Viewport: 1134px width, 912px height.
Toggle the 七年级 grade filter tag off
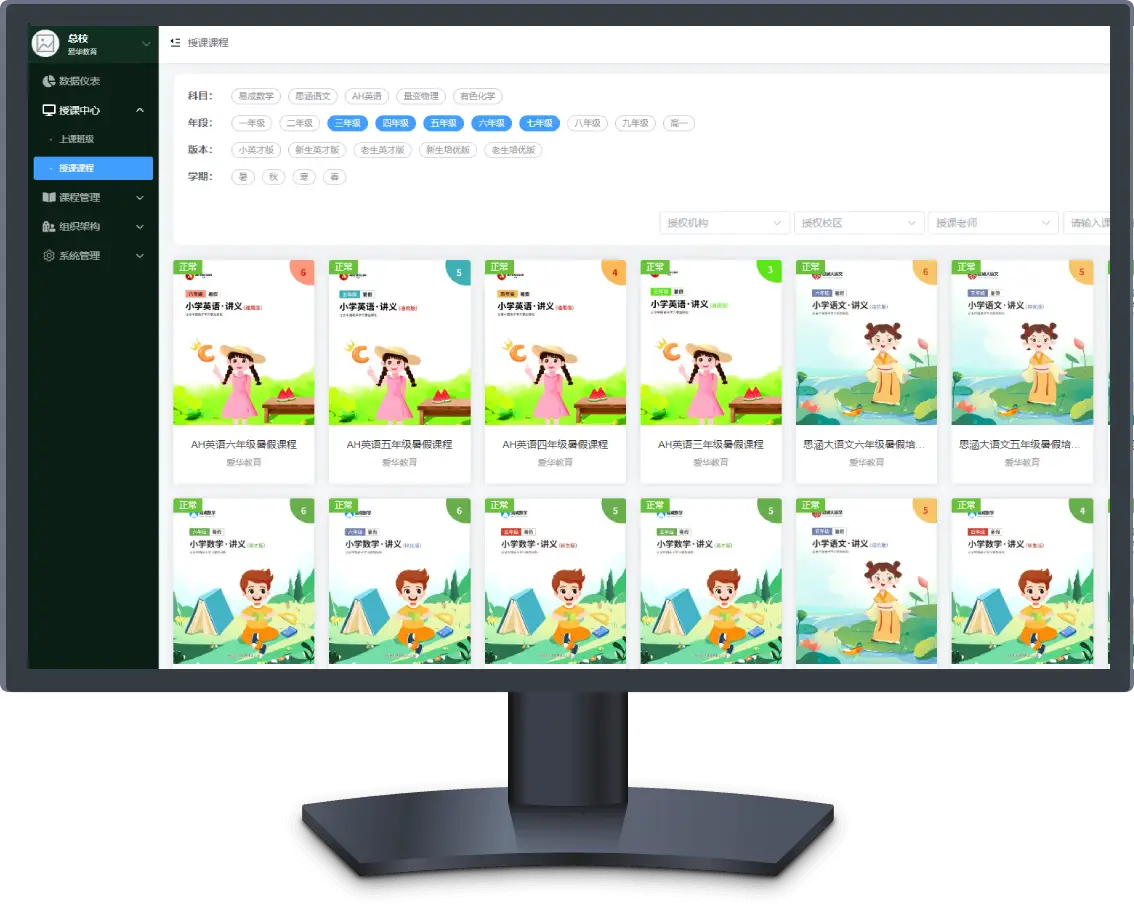click(x=540, y=123)
